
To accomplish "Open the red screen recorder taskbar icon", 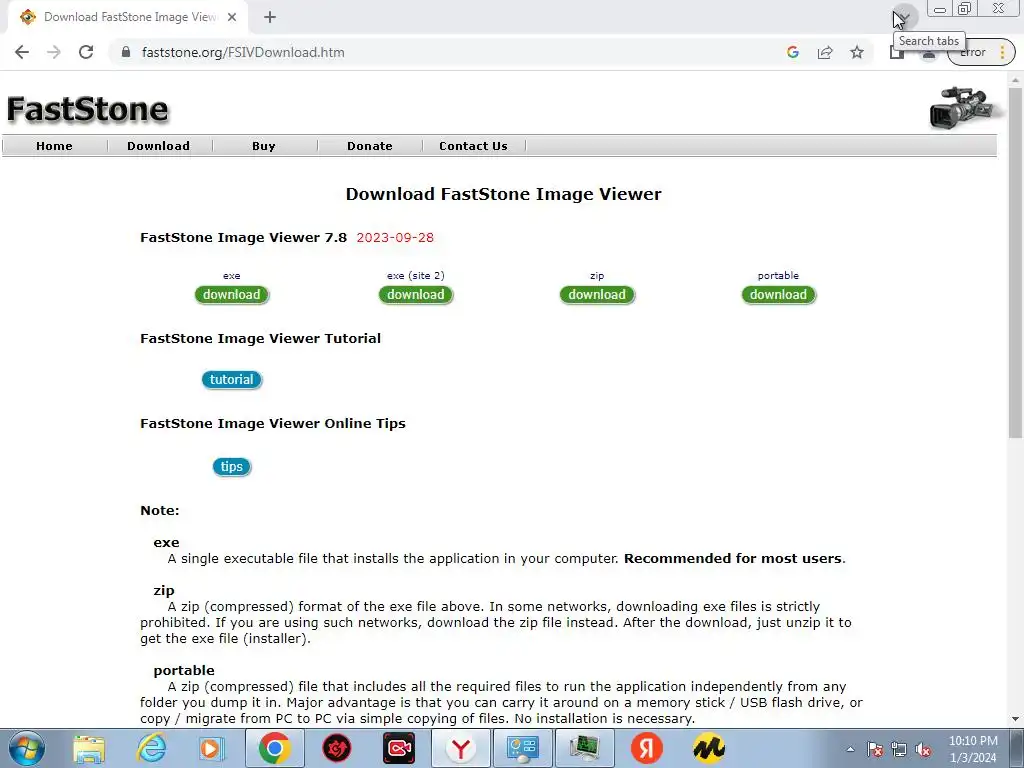I will point(399,748).
